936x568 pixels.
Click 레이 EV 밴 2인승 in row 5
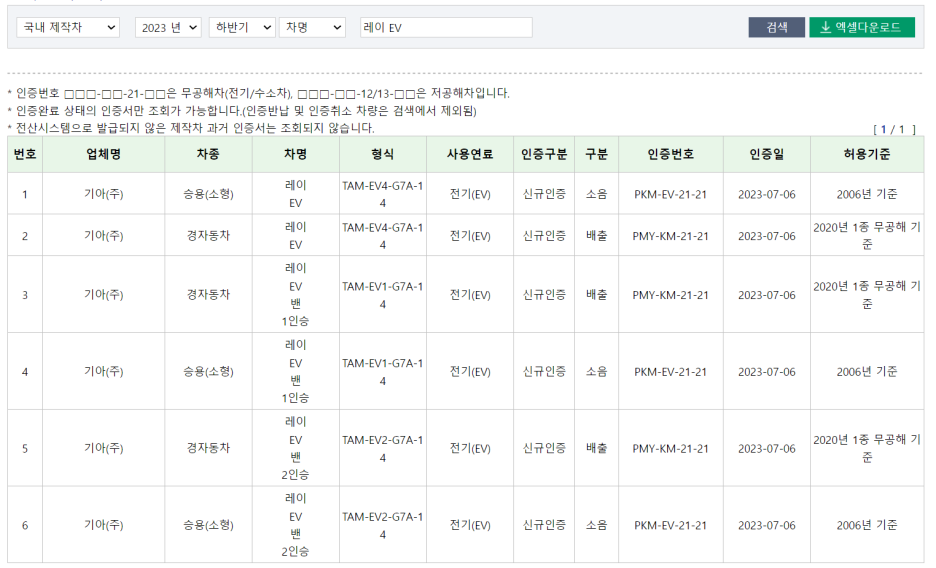(295, 448)
